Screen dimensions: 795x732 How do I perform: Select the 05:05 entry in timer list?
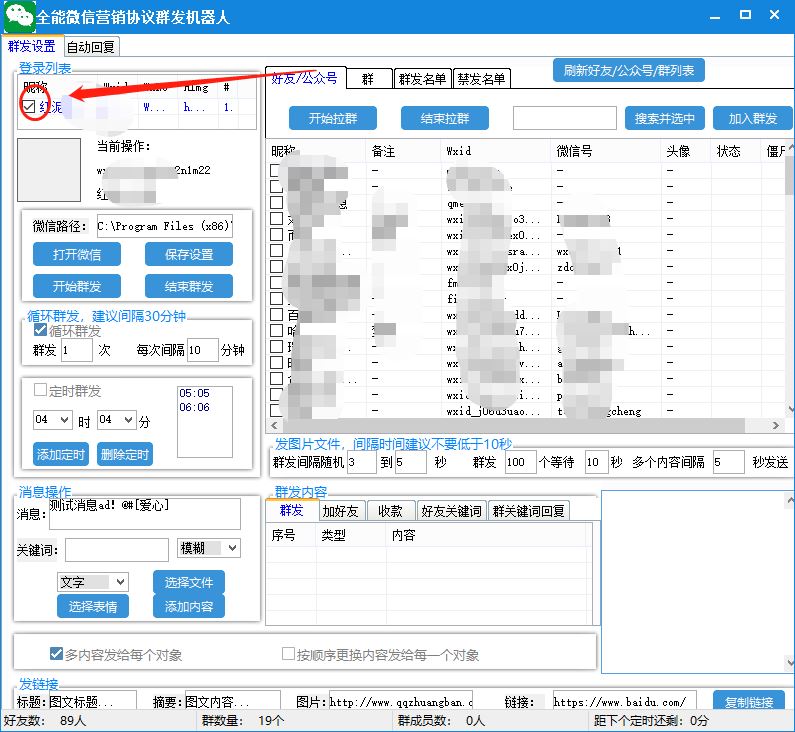click(x=194, y=394)
